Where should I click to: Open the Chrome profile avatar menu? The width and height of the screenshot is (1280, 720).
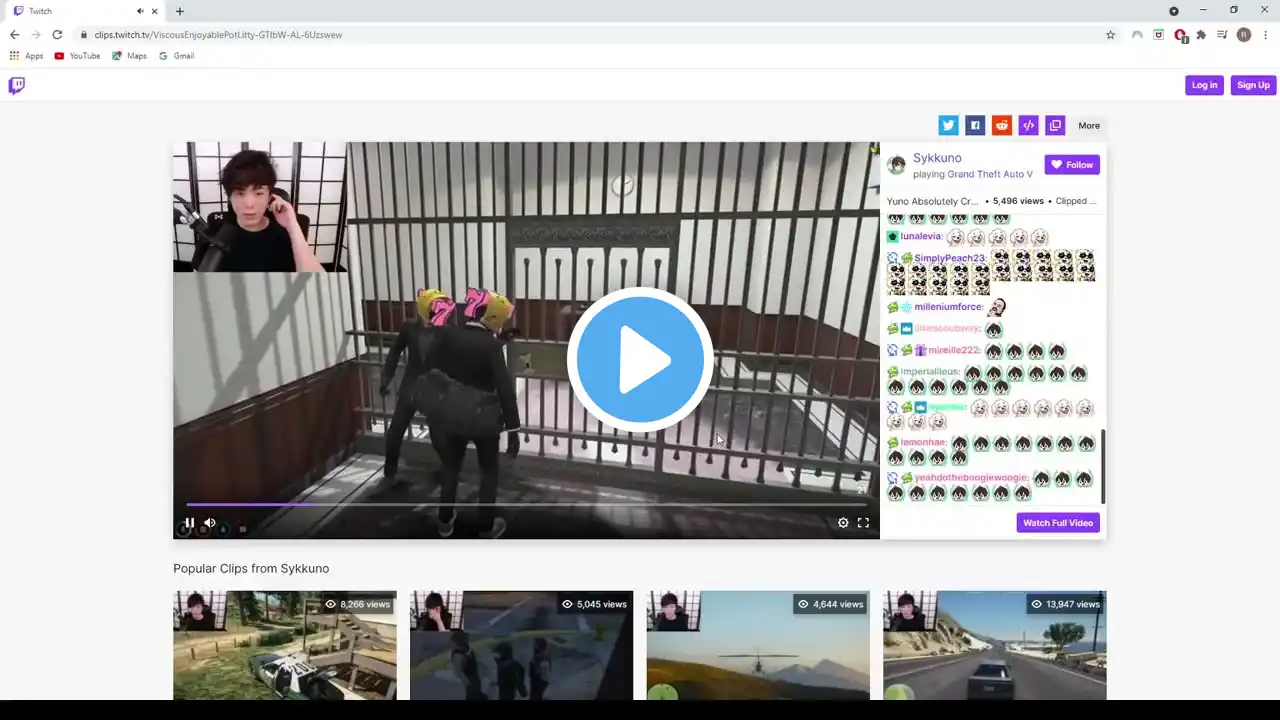(1244, 35)
